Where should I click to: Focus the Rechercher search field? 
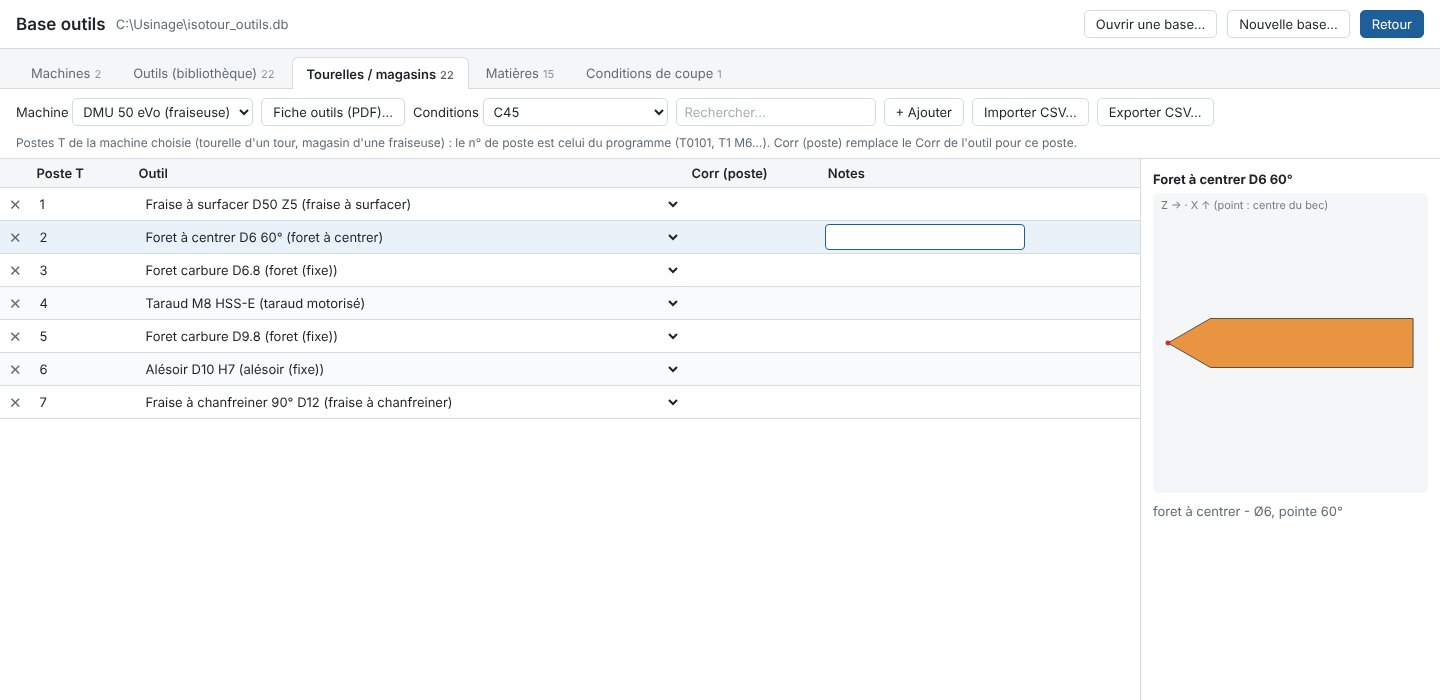tap(776, 112)
